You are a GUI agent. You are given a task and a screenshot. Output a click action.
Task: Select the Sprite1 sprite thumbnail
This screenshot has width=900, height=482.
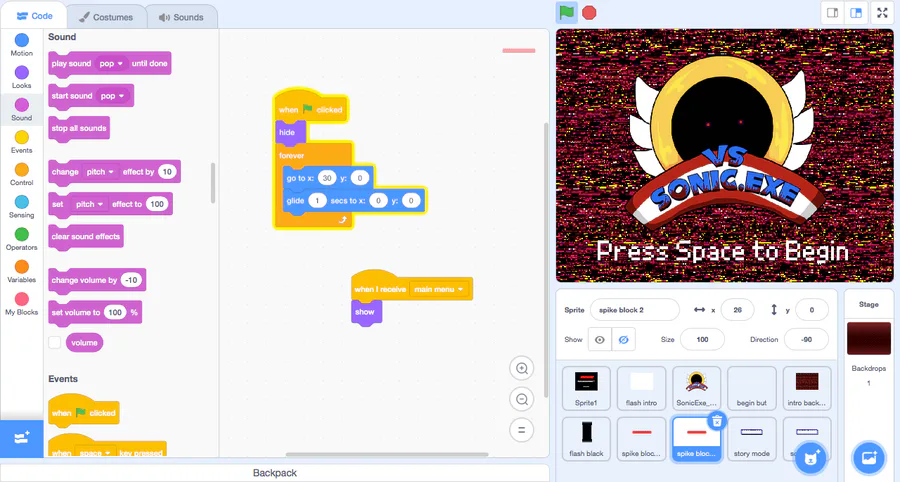click(586, 388)
